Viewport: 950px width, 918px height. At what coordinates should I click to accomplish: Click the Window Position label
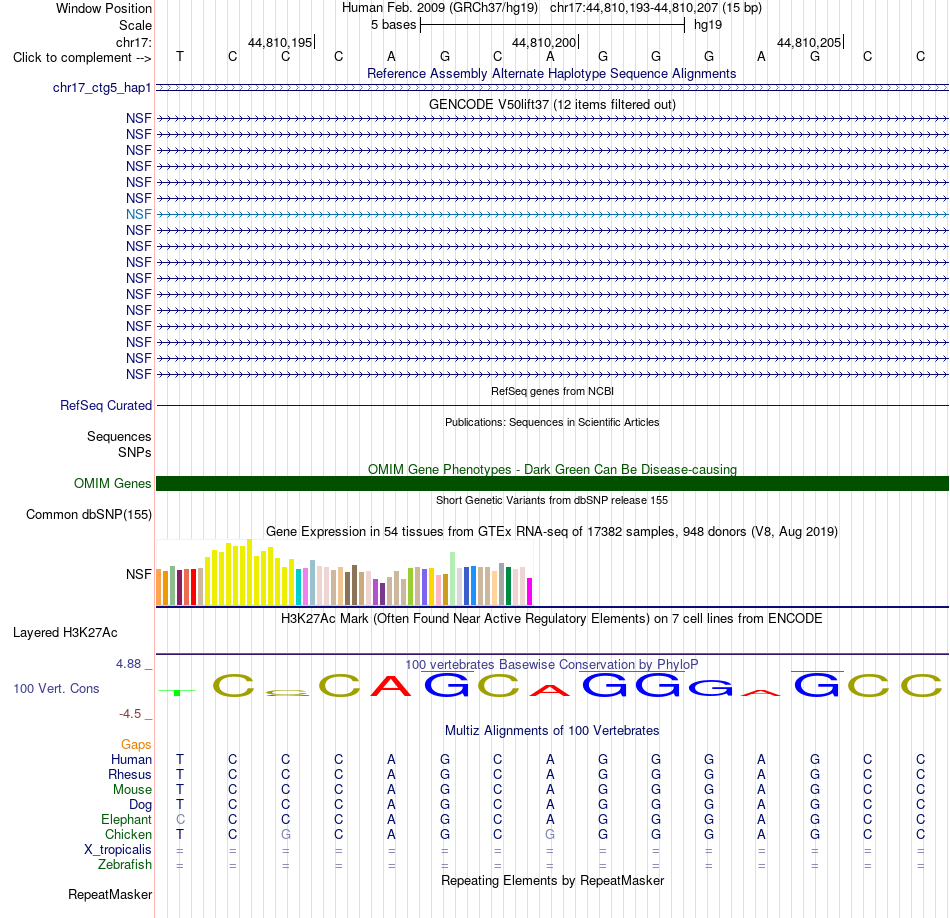104,8
